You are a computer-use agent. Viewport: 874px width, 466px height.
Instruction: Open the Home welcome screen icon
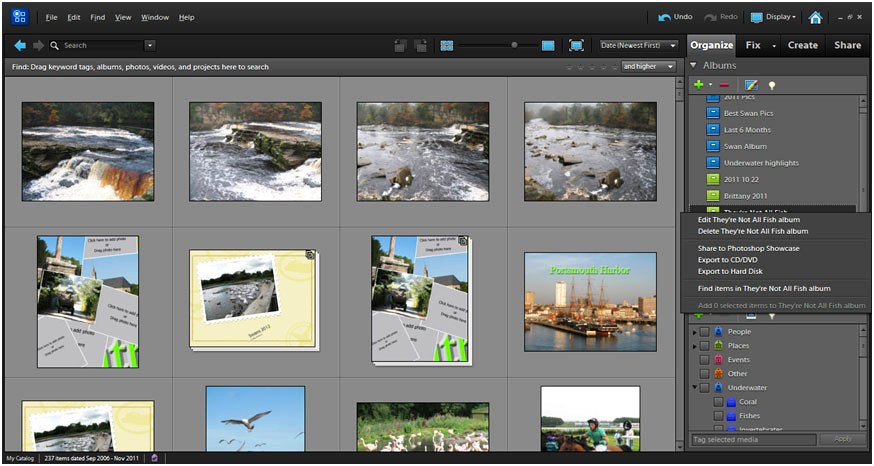pyautogui.click(x=815, y=17)
